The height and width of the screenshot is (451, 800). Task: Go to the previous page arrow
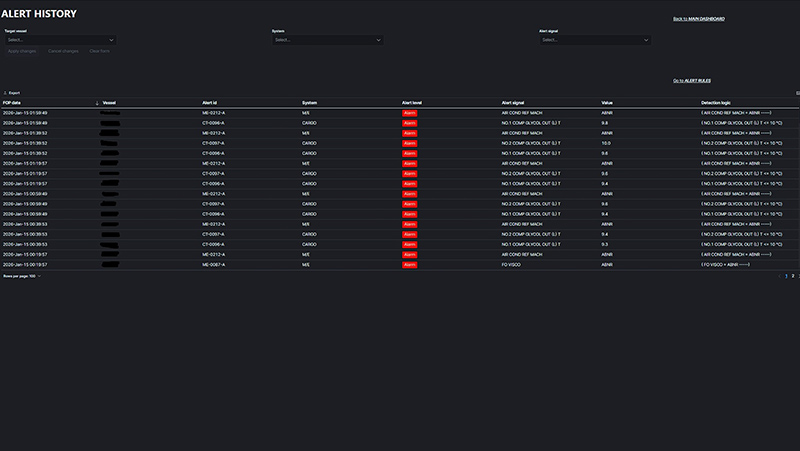[779, 275]
